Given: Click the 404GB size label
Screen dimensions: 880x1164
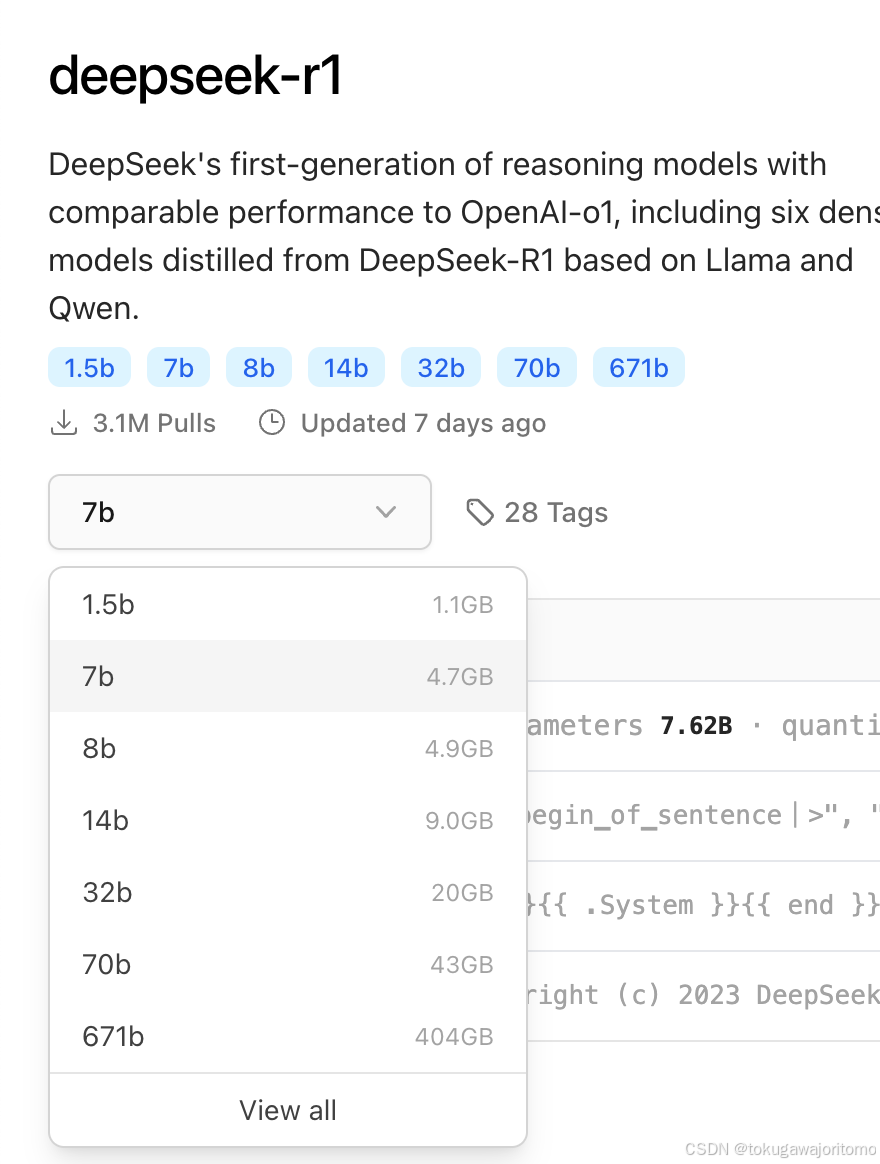Looking at the screenshot, I should [x=454, y=1037].
